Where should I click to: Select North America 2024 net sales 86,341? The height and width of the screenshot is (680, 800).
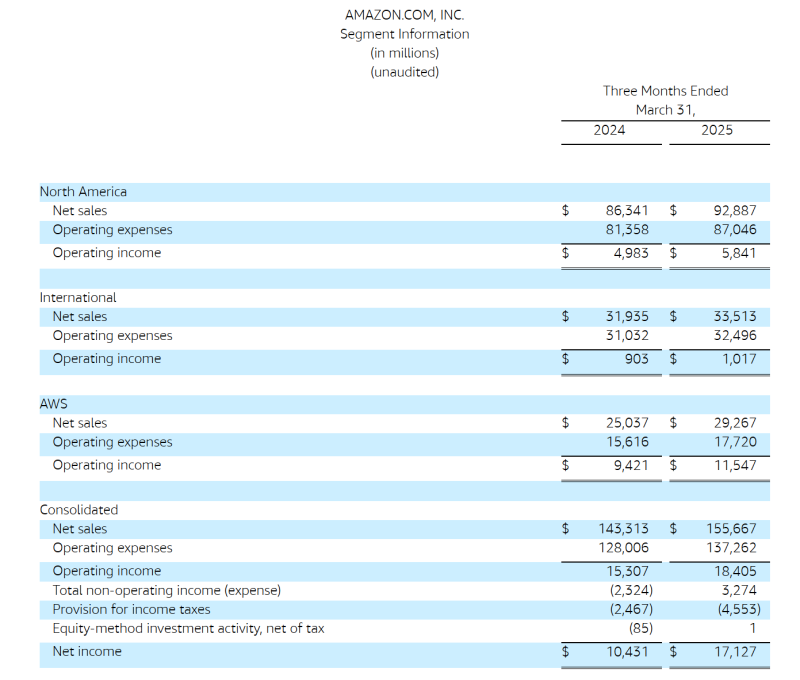(x=627, y=211)
